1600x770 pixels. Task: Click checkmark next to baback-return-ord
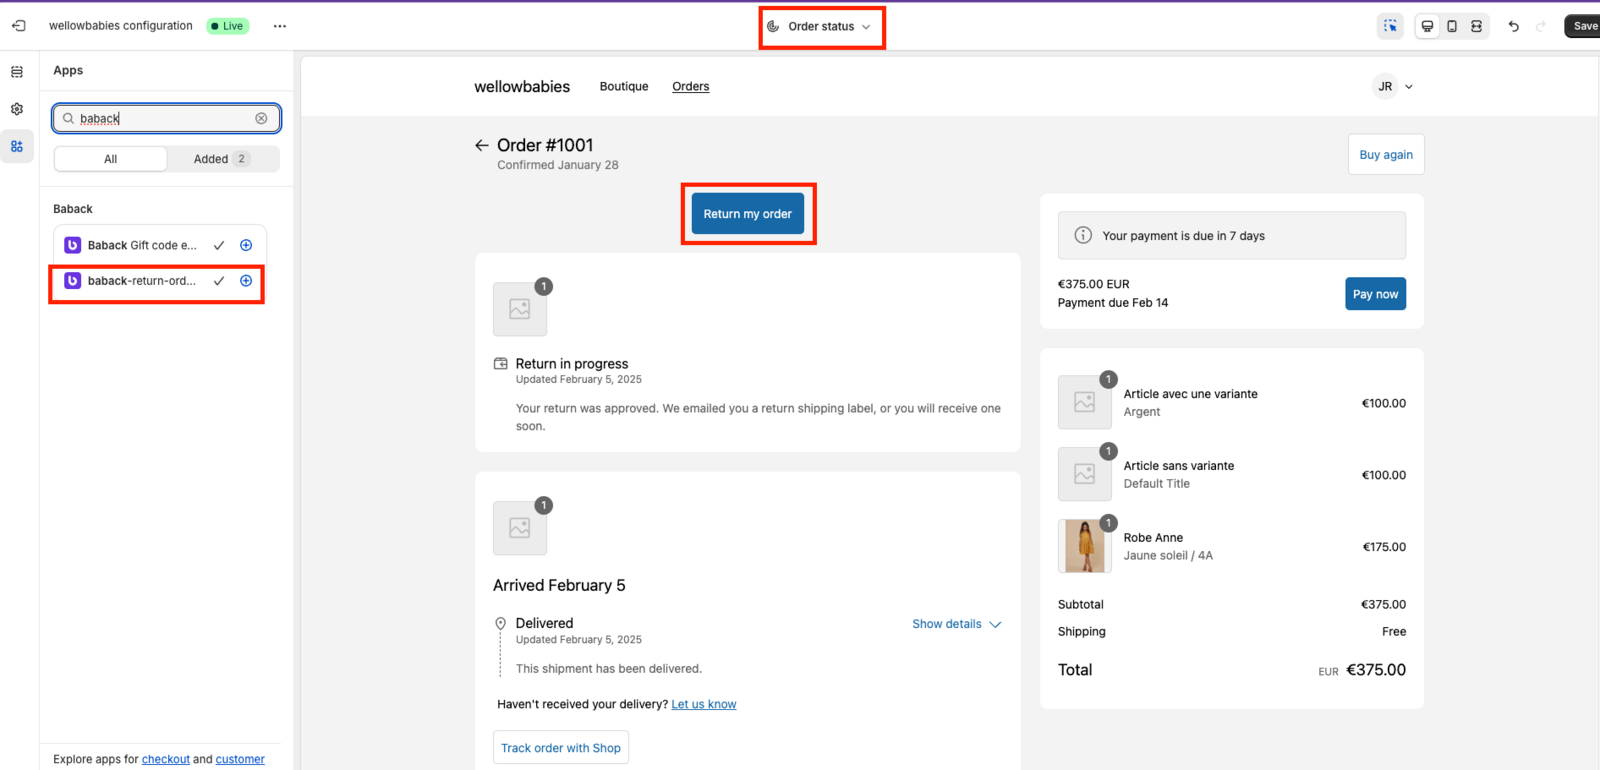(219, 281)
